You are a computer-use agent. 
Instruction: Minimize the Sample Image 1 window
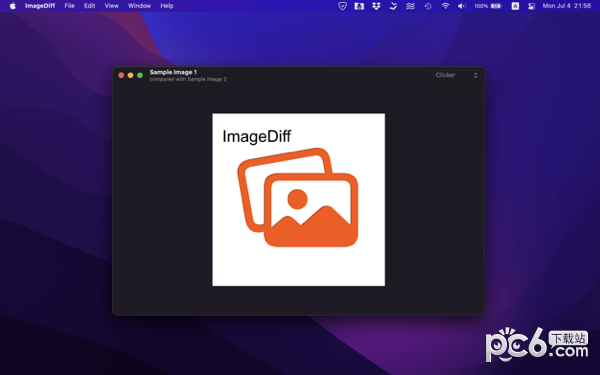[130, 75]
